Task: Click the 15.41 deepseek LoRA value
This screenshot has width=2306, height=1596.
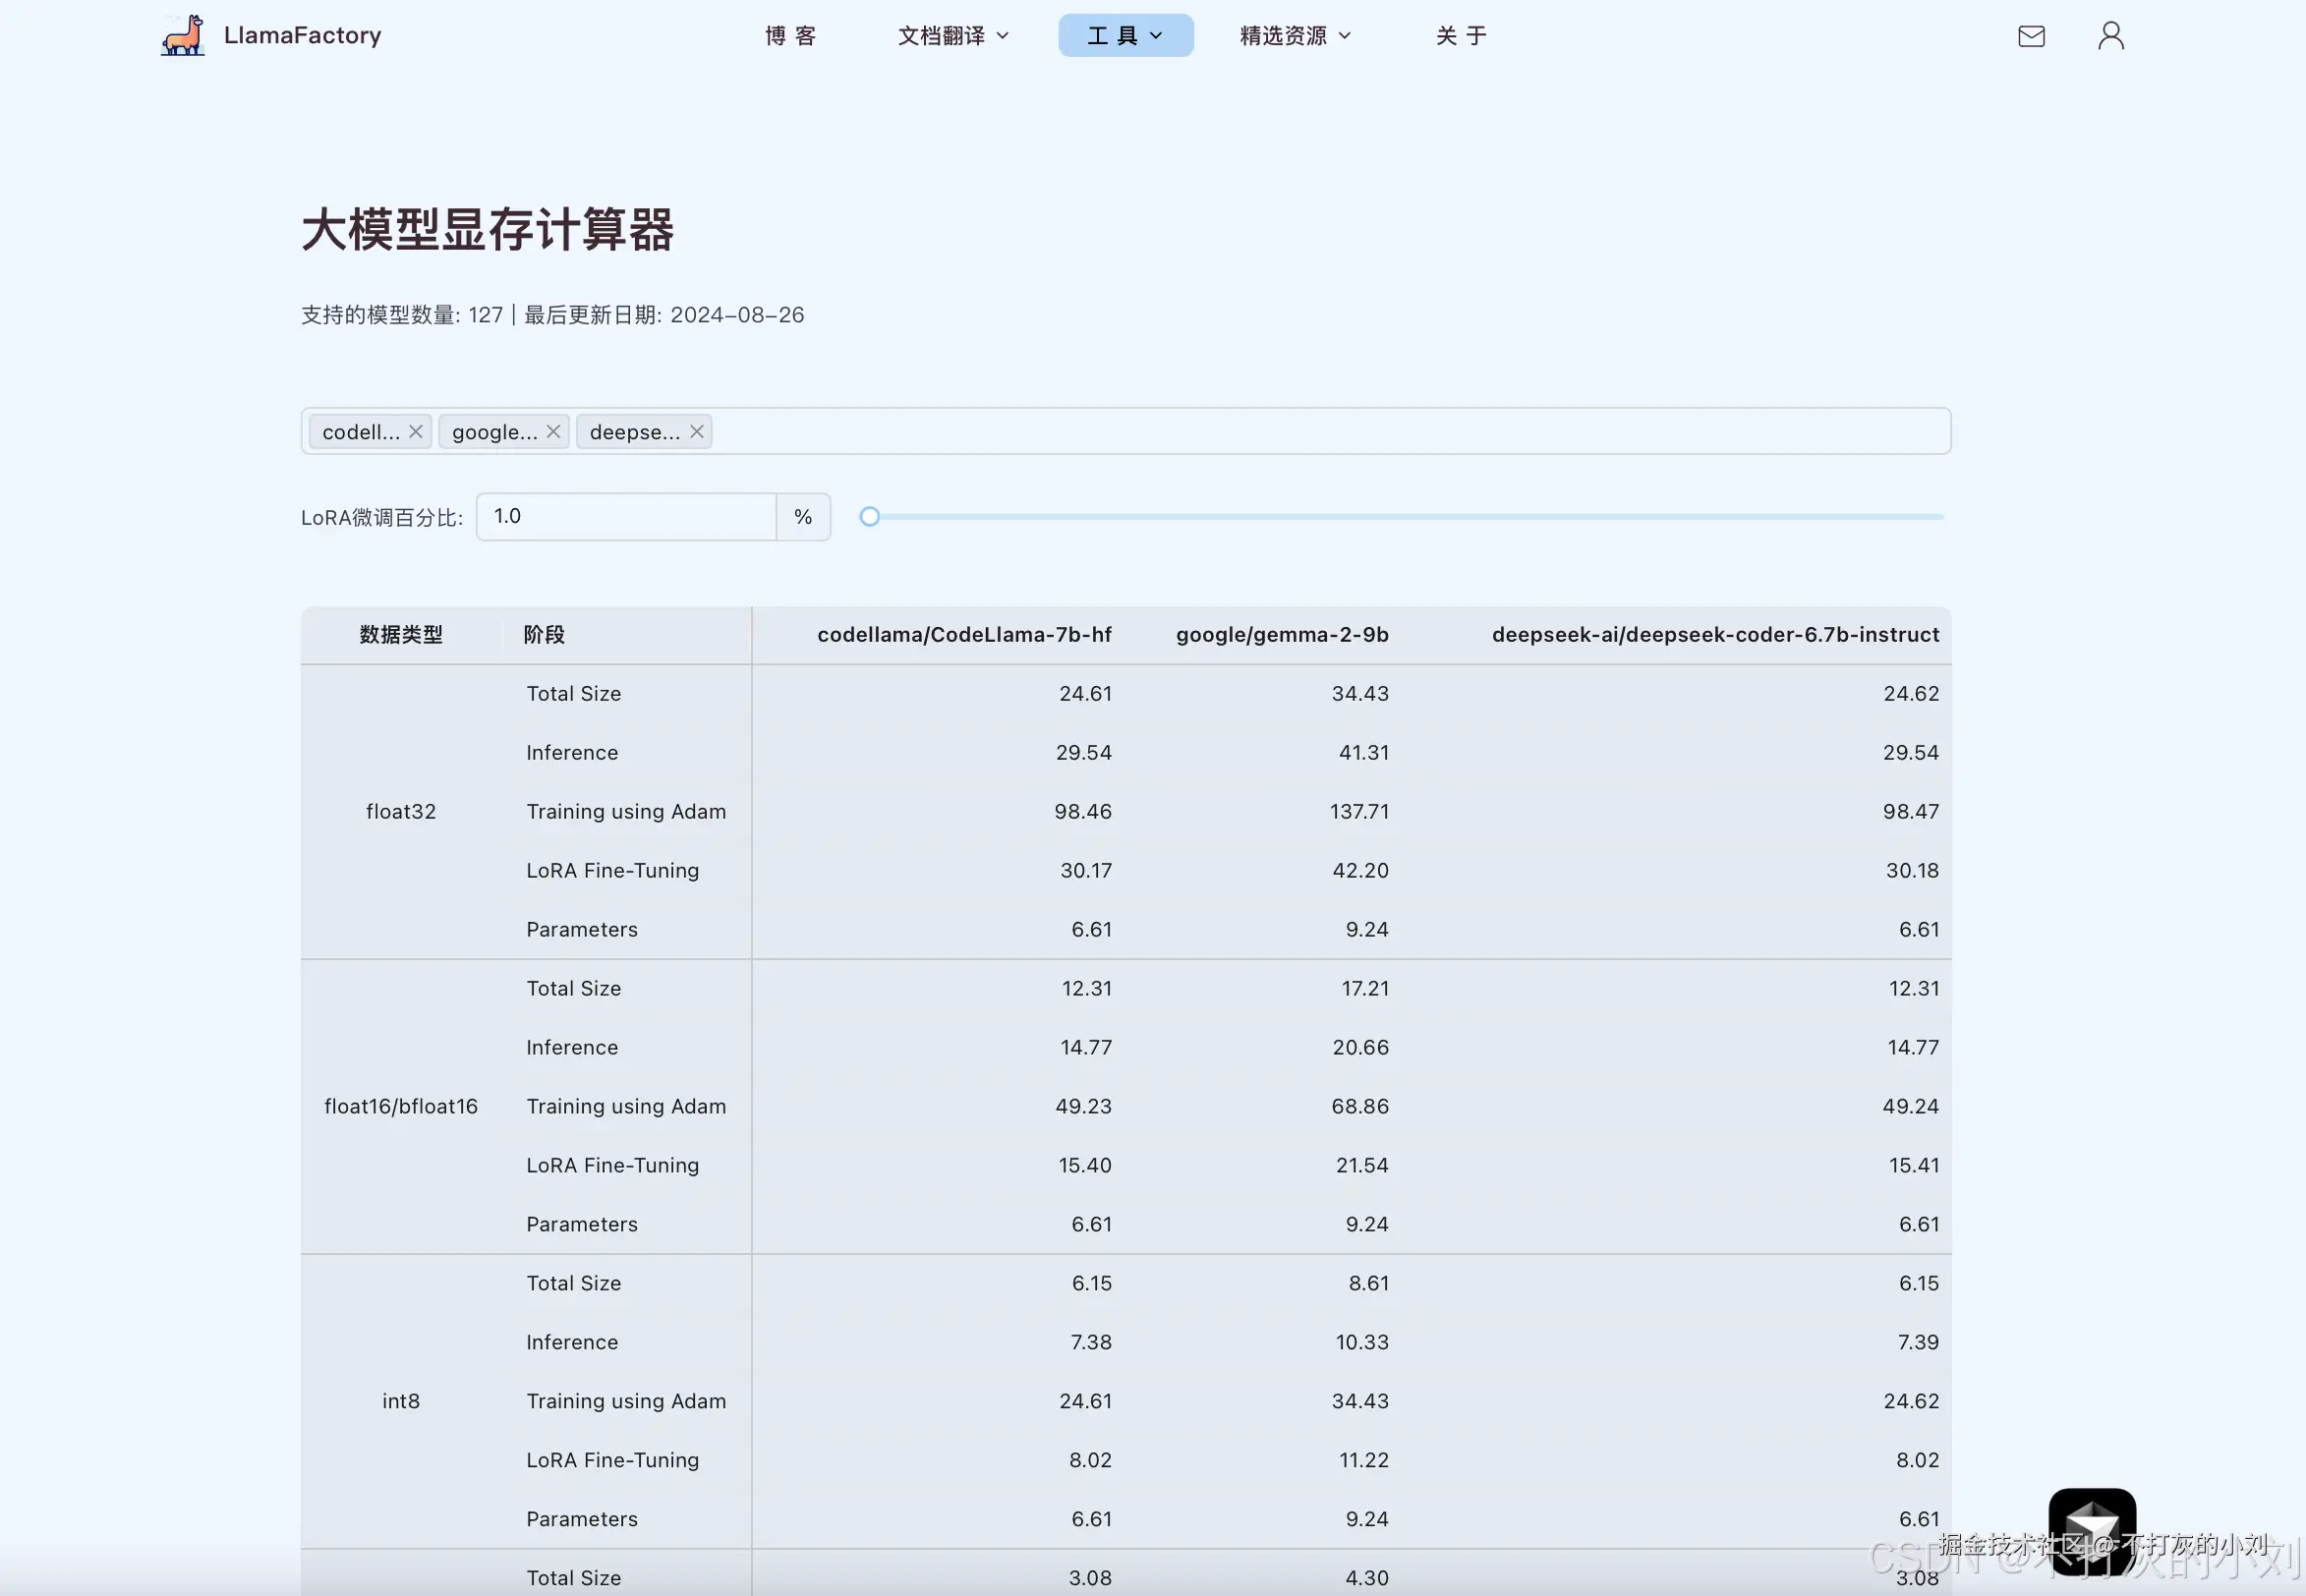Action: click(1914, 1166)
